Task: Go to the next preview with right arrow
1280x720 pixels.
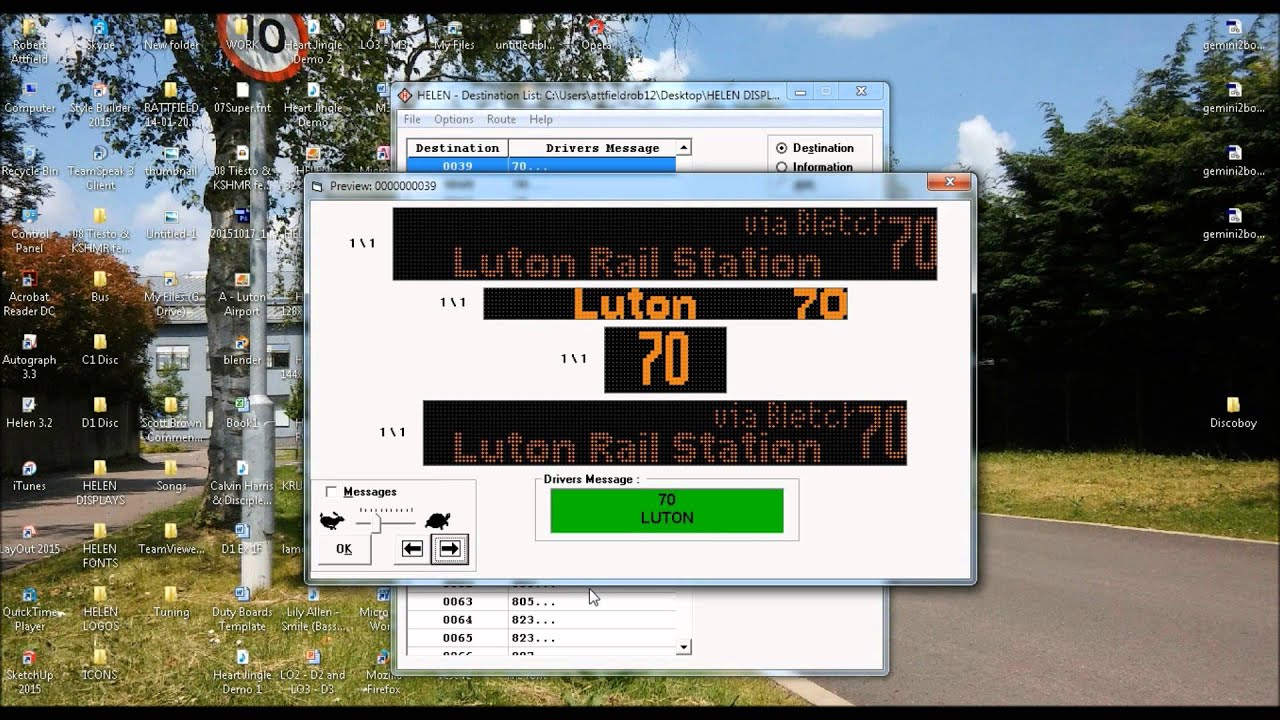Action: click(x=449, y=548)
